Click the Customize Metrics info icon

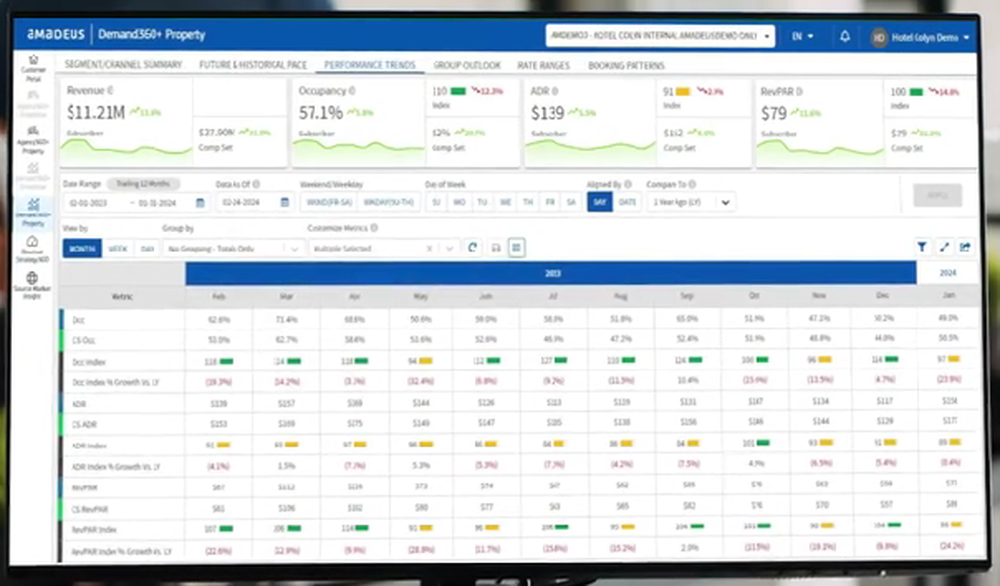click(x=374, y=228)
